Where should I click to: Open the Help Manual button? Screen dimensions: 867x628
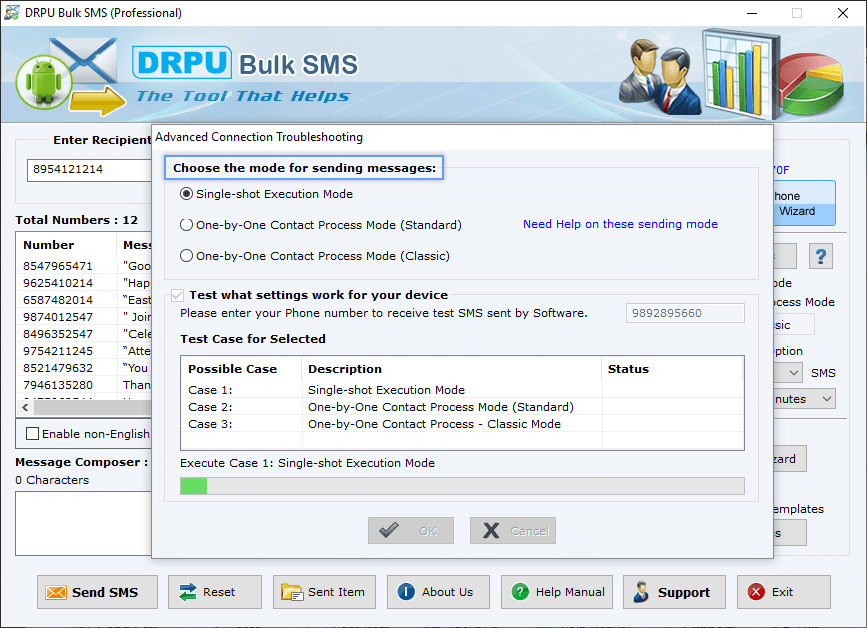coord(557,592)
